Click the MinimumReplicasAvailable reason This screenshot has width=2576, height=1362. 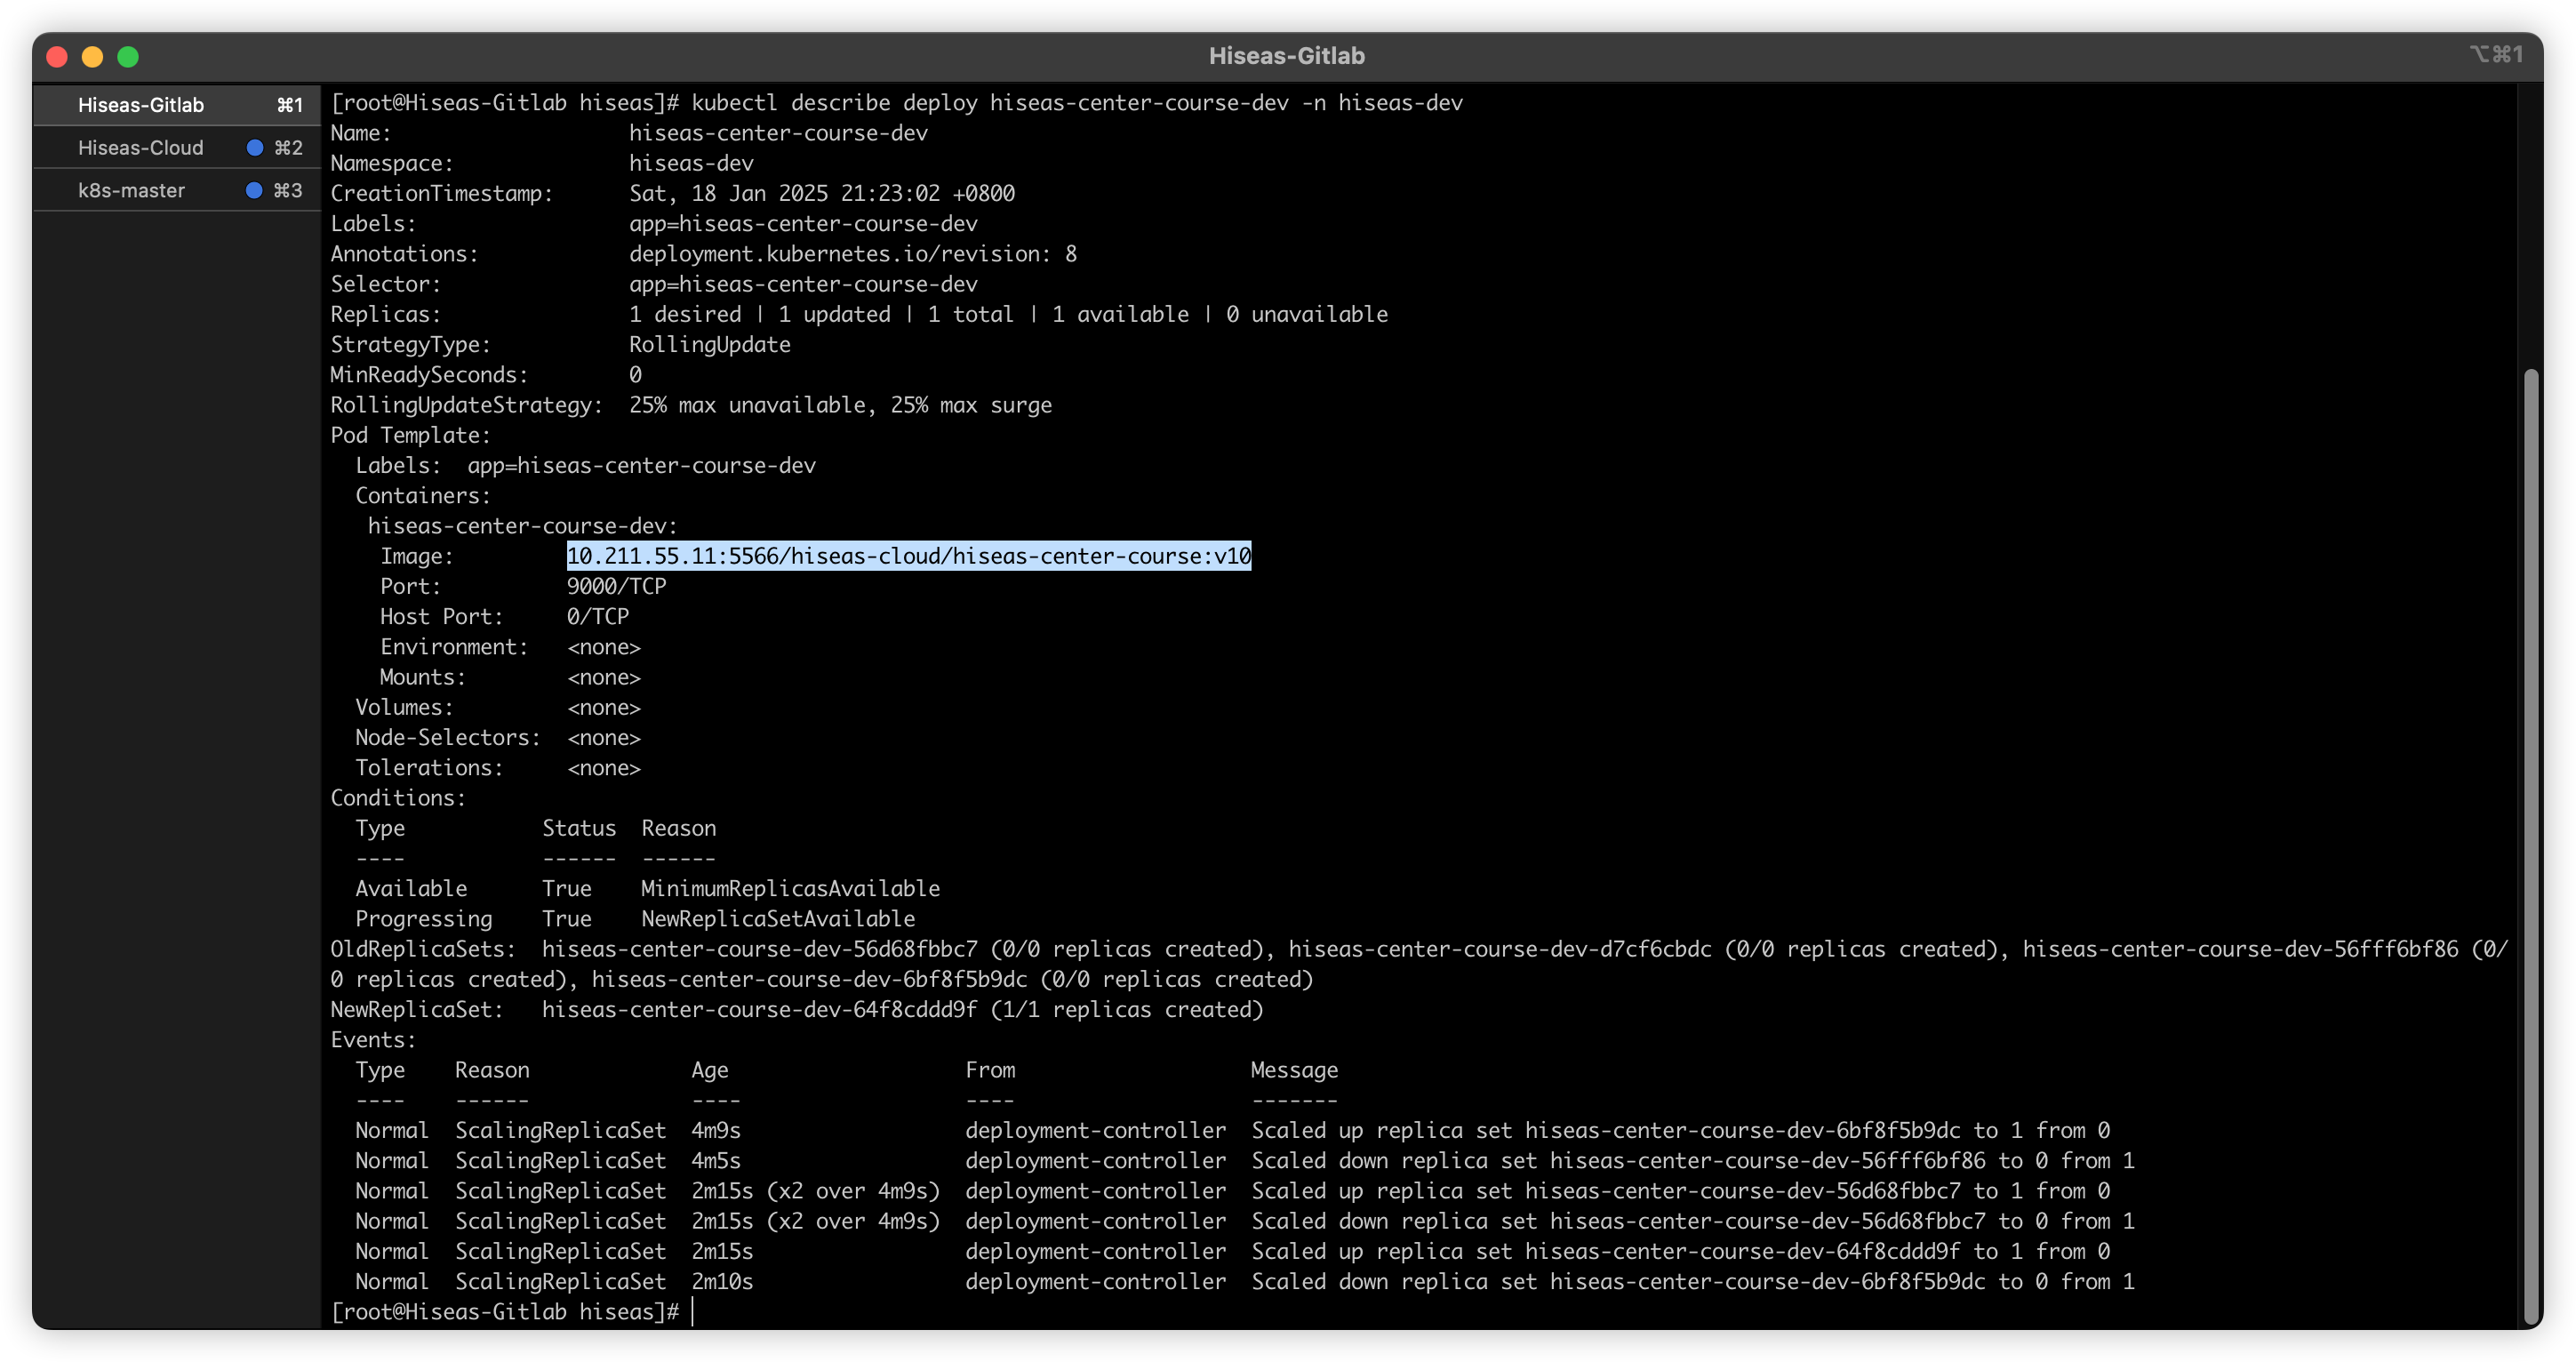(x=790, y=888)
